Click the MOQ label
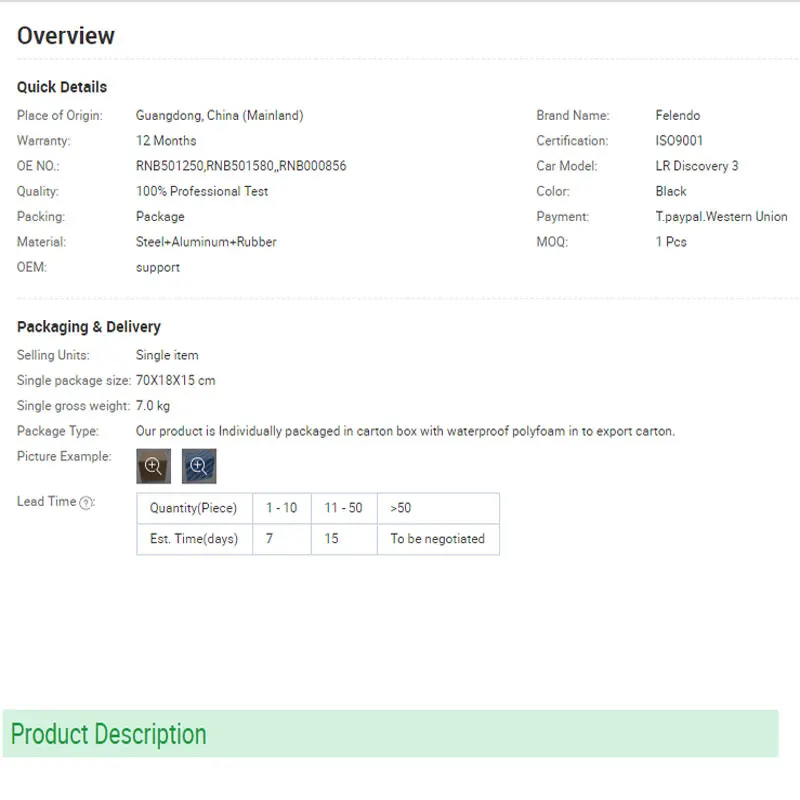Image resolution: width=800 pixels, height=800 pixels. point(552,242)
